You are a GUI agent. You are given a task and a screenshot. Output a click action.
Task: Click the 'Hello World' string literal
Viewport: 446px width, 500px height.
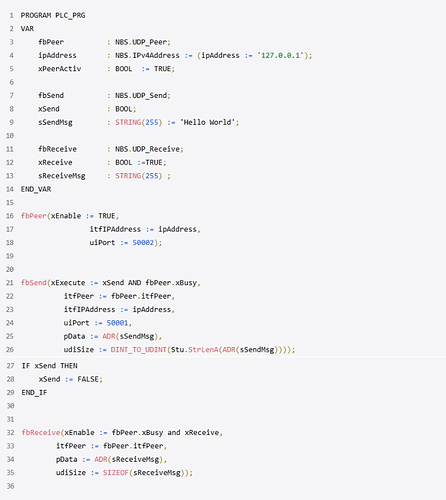pyautogui.click(x=207, y=122)
